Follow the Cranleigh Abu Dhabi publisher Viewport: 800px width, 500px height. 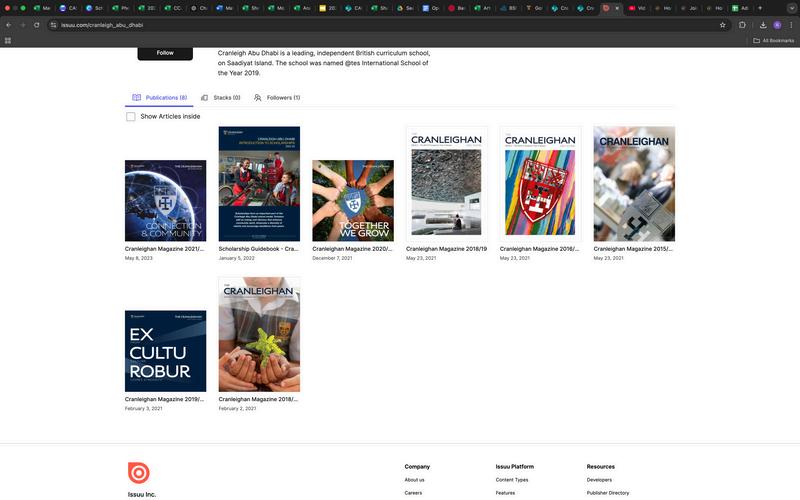(x=165, y=53)
